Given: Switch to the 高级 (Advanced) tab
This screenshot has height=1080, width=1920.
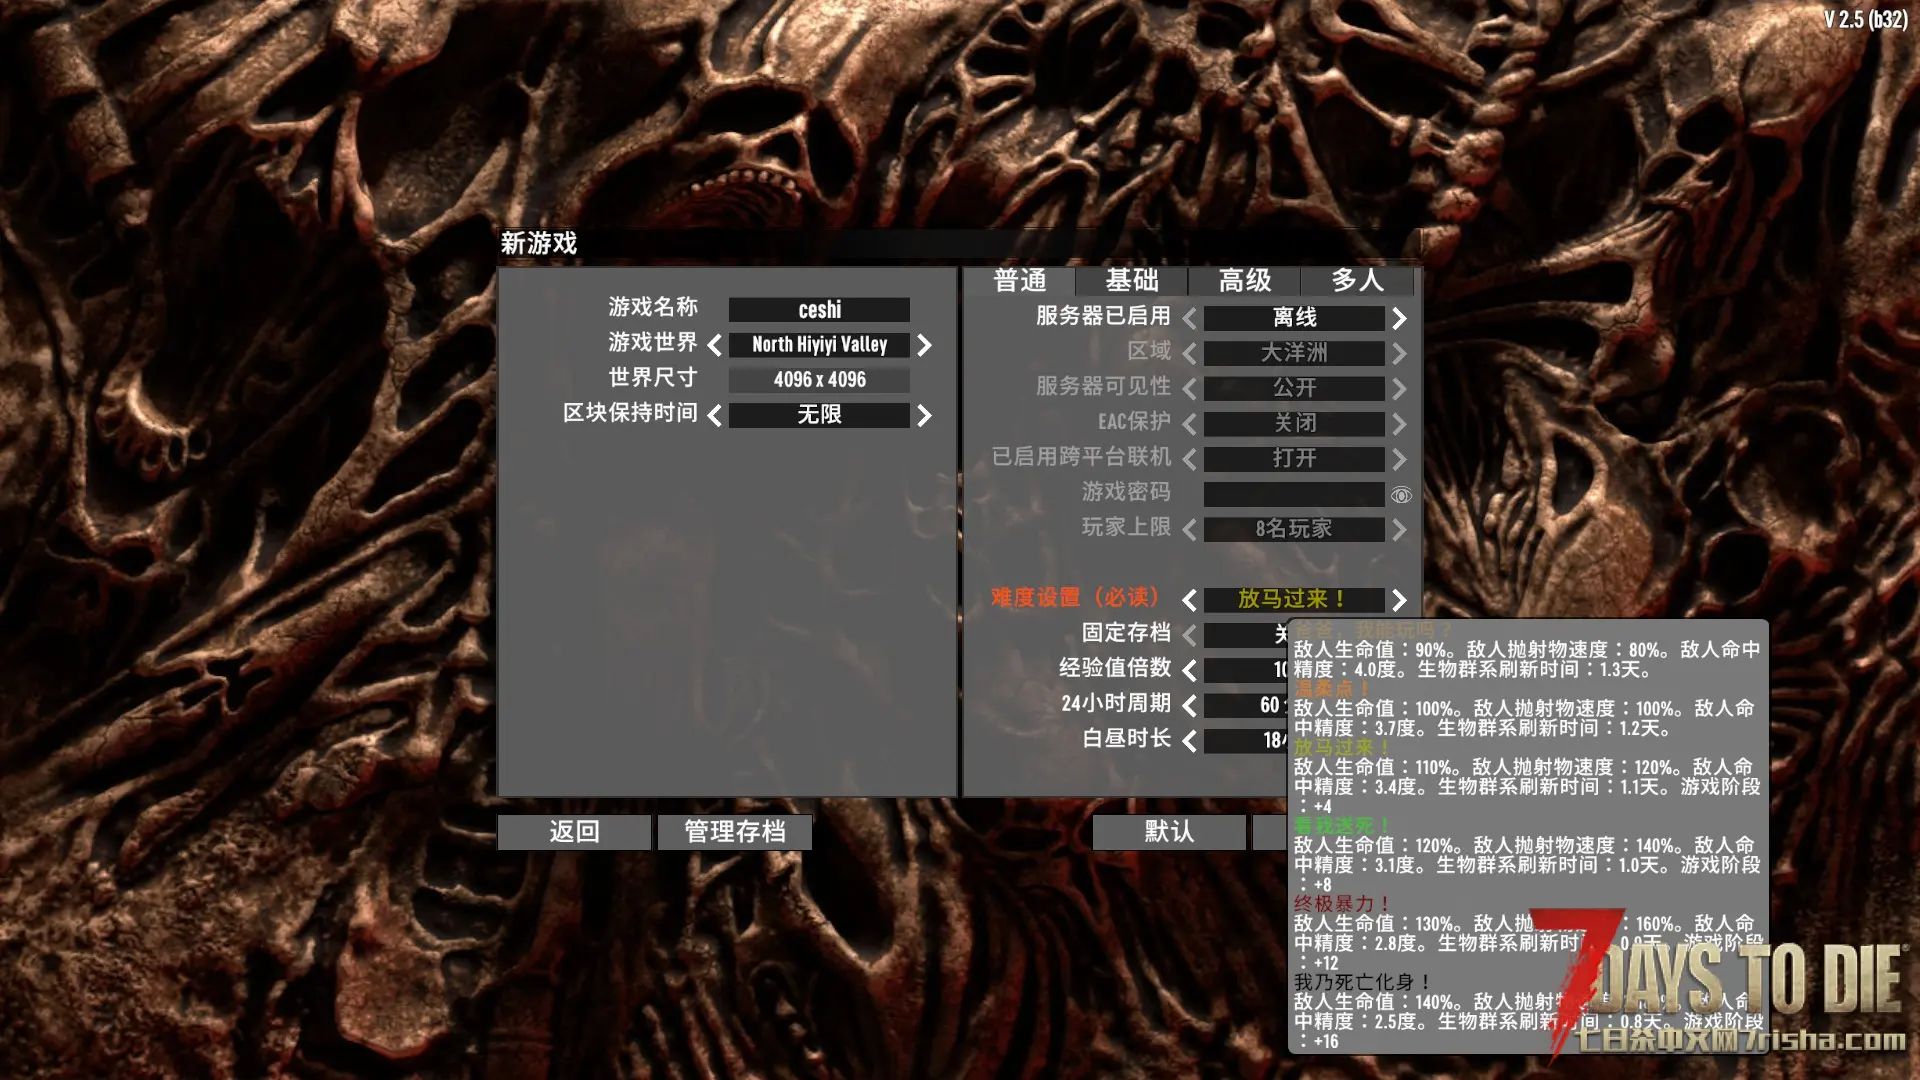Looking at the screenshot, I should tap(1244, 281).
